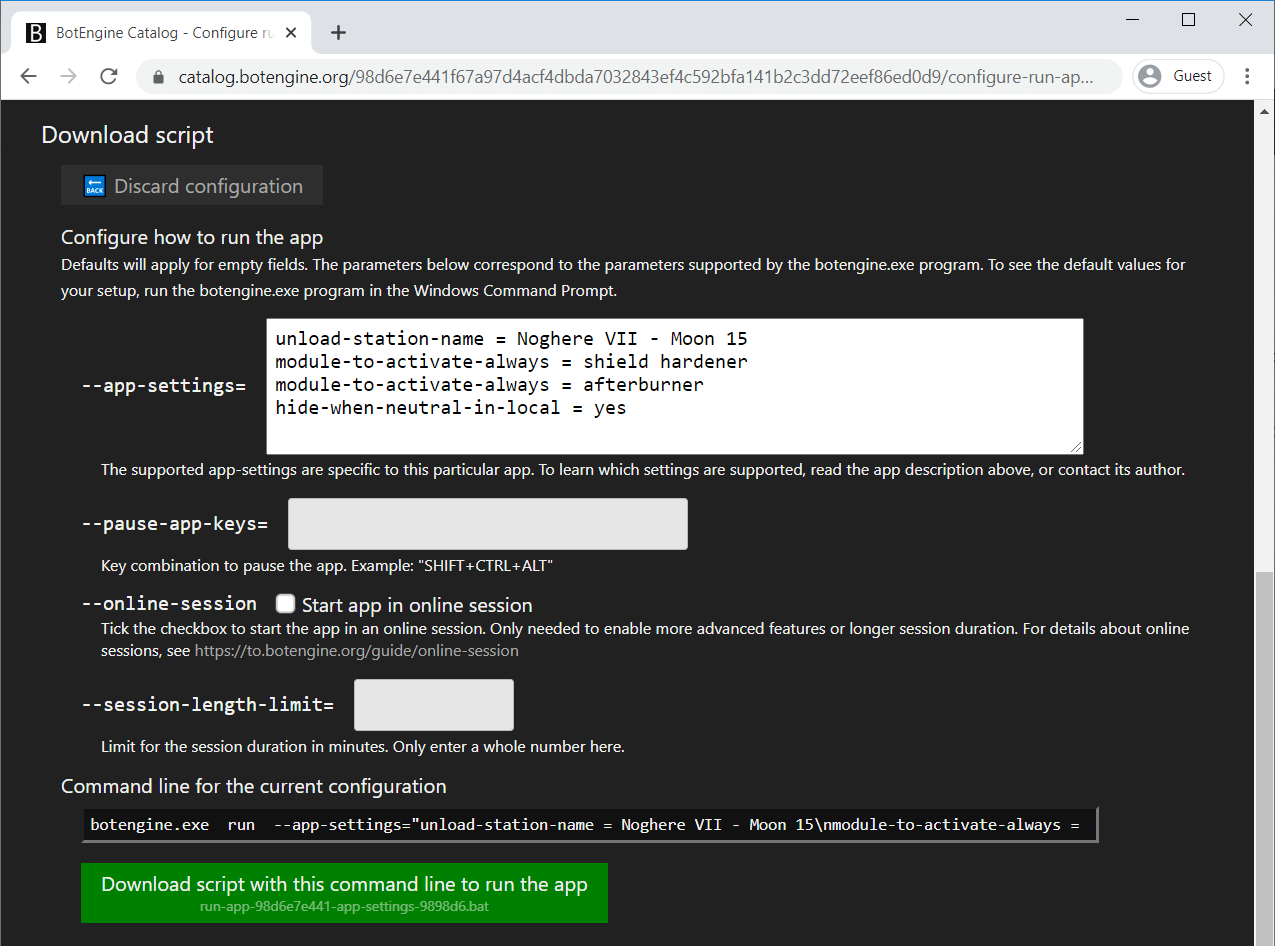Screen dimensions: 1275x946
Task: Click the 'Download script' heading
Action: (127, 135)
